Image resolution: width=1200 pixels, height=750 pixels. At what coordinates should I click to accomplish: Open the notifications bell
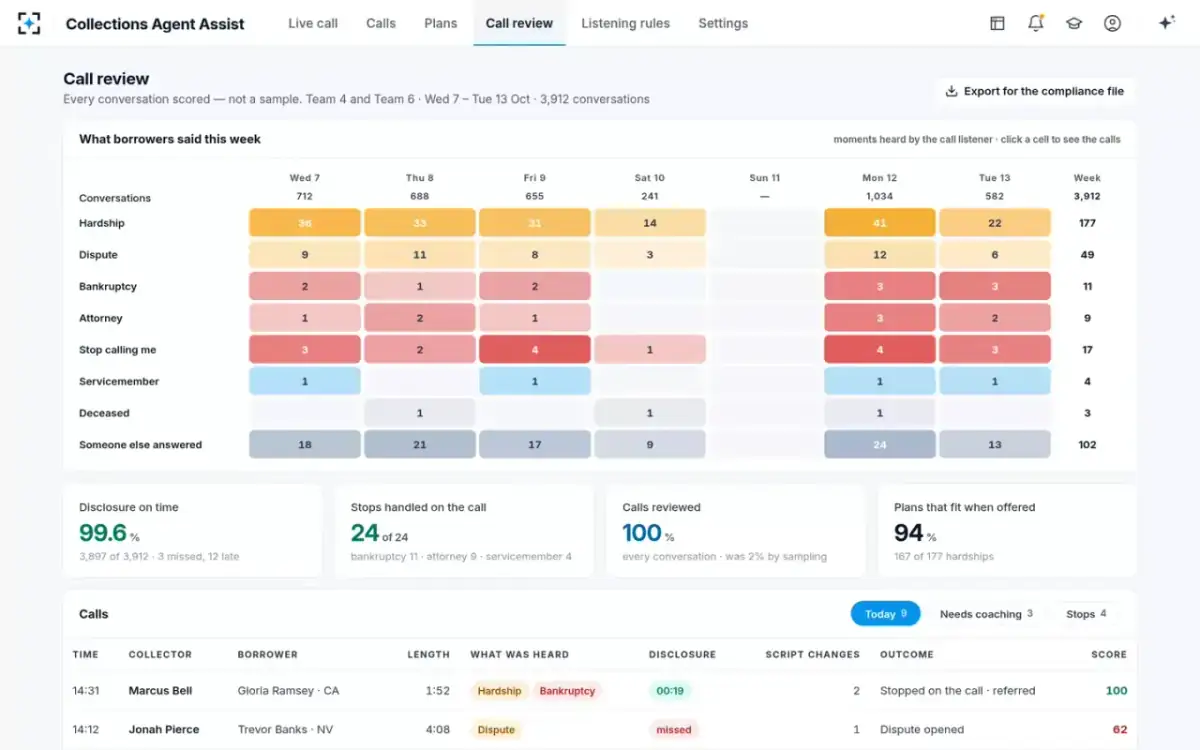[x=1036, y=23]
